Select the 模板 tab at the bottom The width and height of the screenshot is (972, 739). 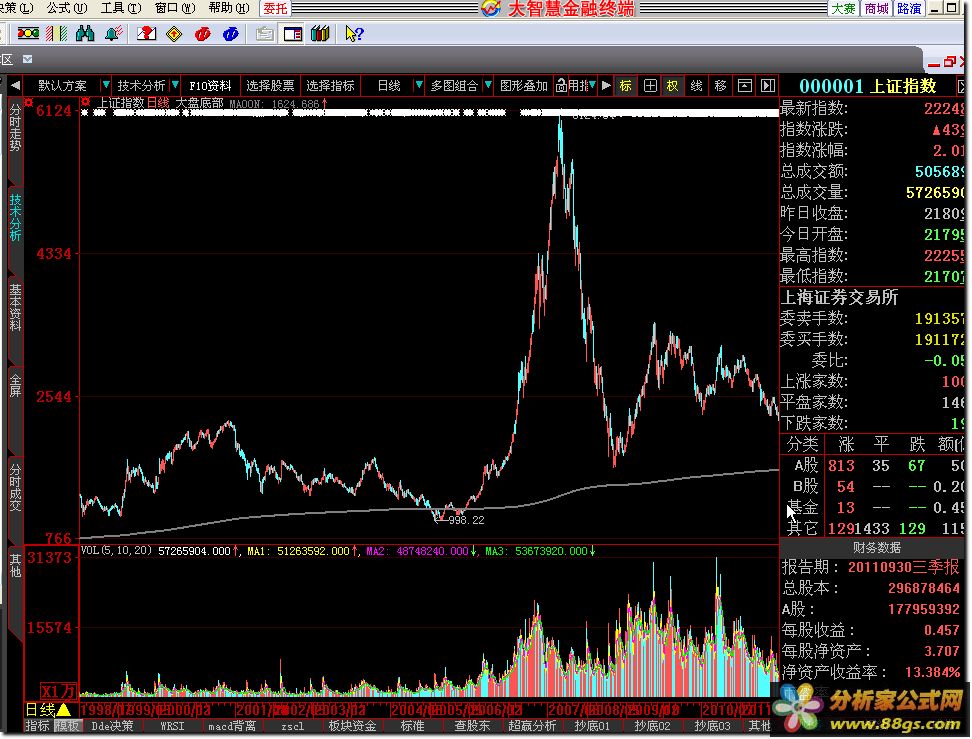pyautogui.click(x=67, y=725)
